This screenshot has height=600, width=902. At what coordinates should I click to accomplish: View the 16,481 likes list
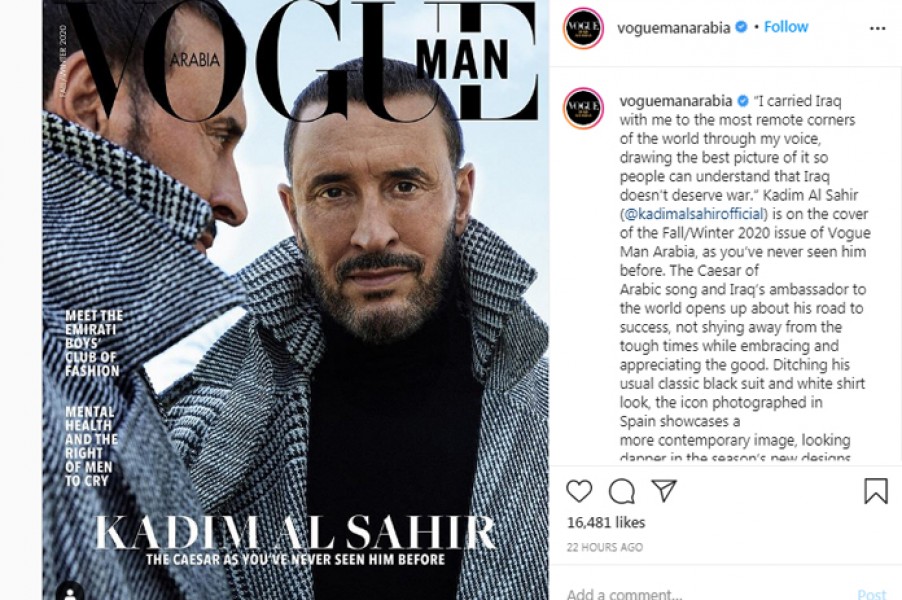point(606,522)
